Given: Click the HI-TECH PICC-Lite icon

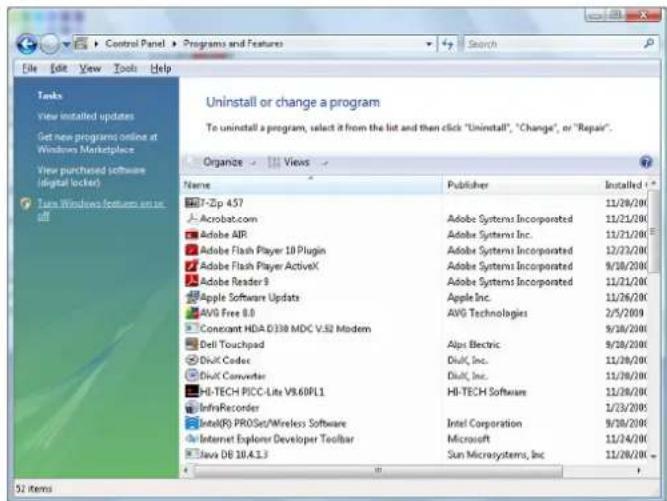Looking at the screenshot, I should tap(192, 391).
